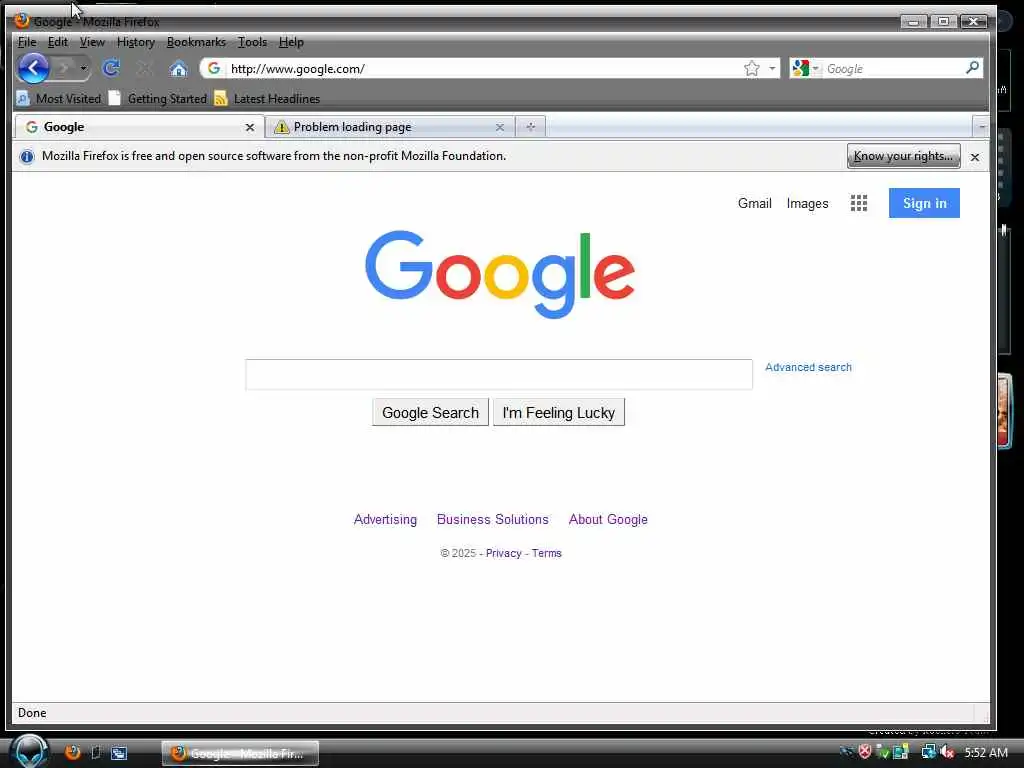1024x768 pixels.
Task: Go to the Home page icon
Action: click(x=178, y=68)
